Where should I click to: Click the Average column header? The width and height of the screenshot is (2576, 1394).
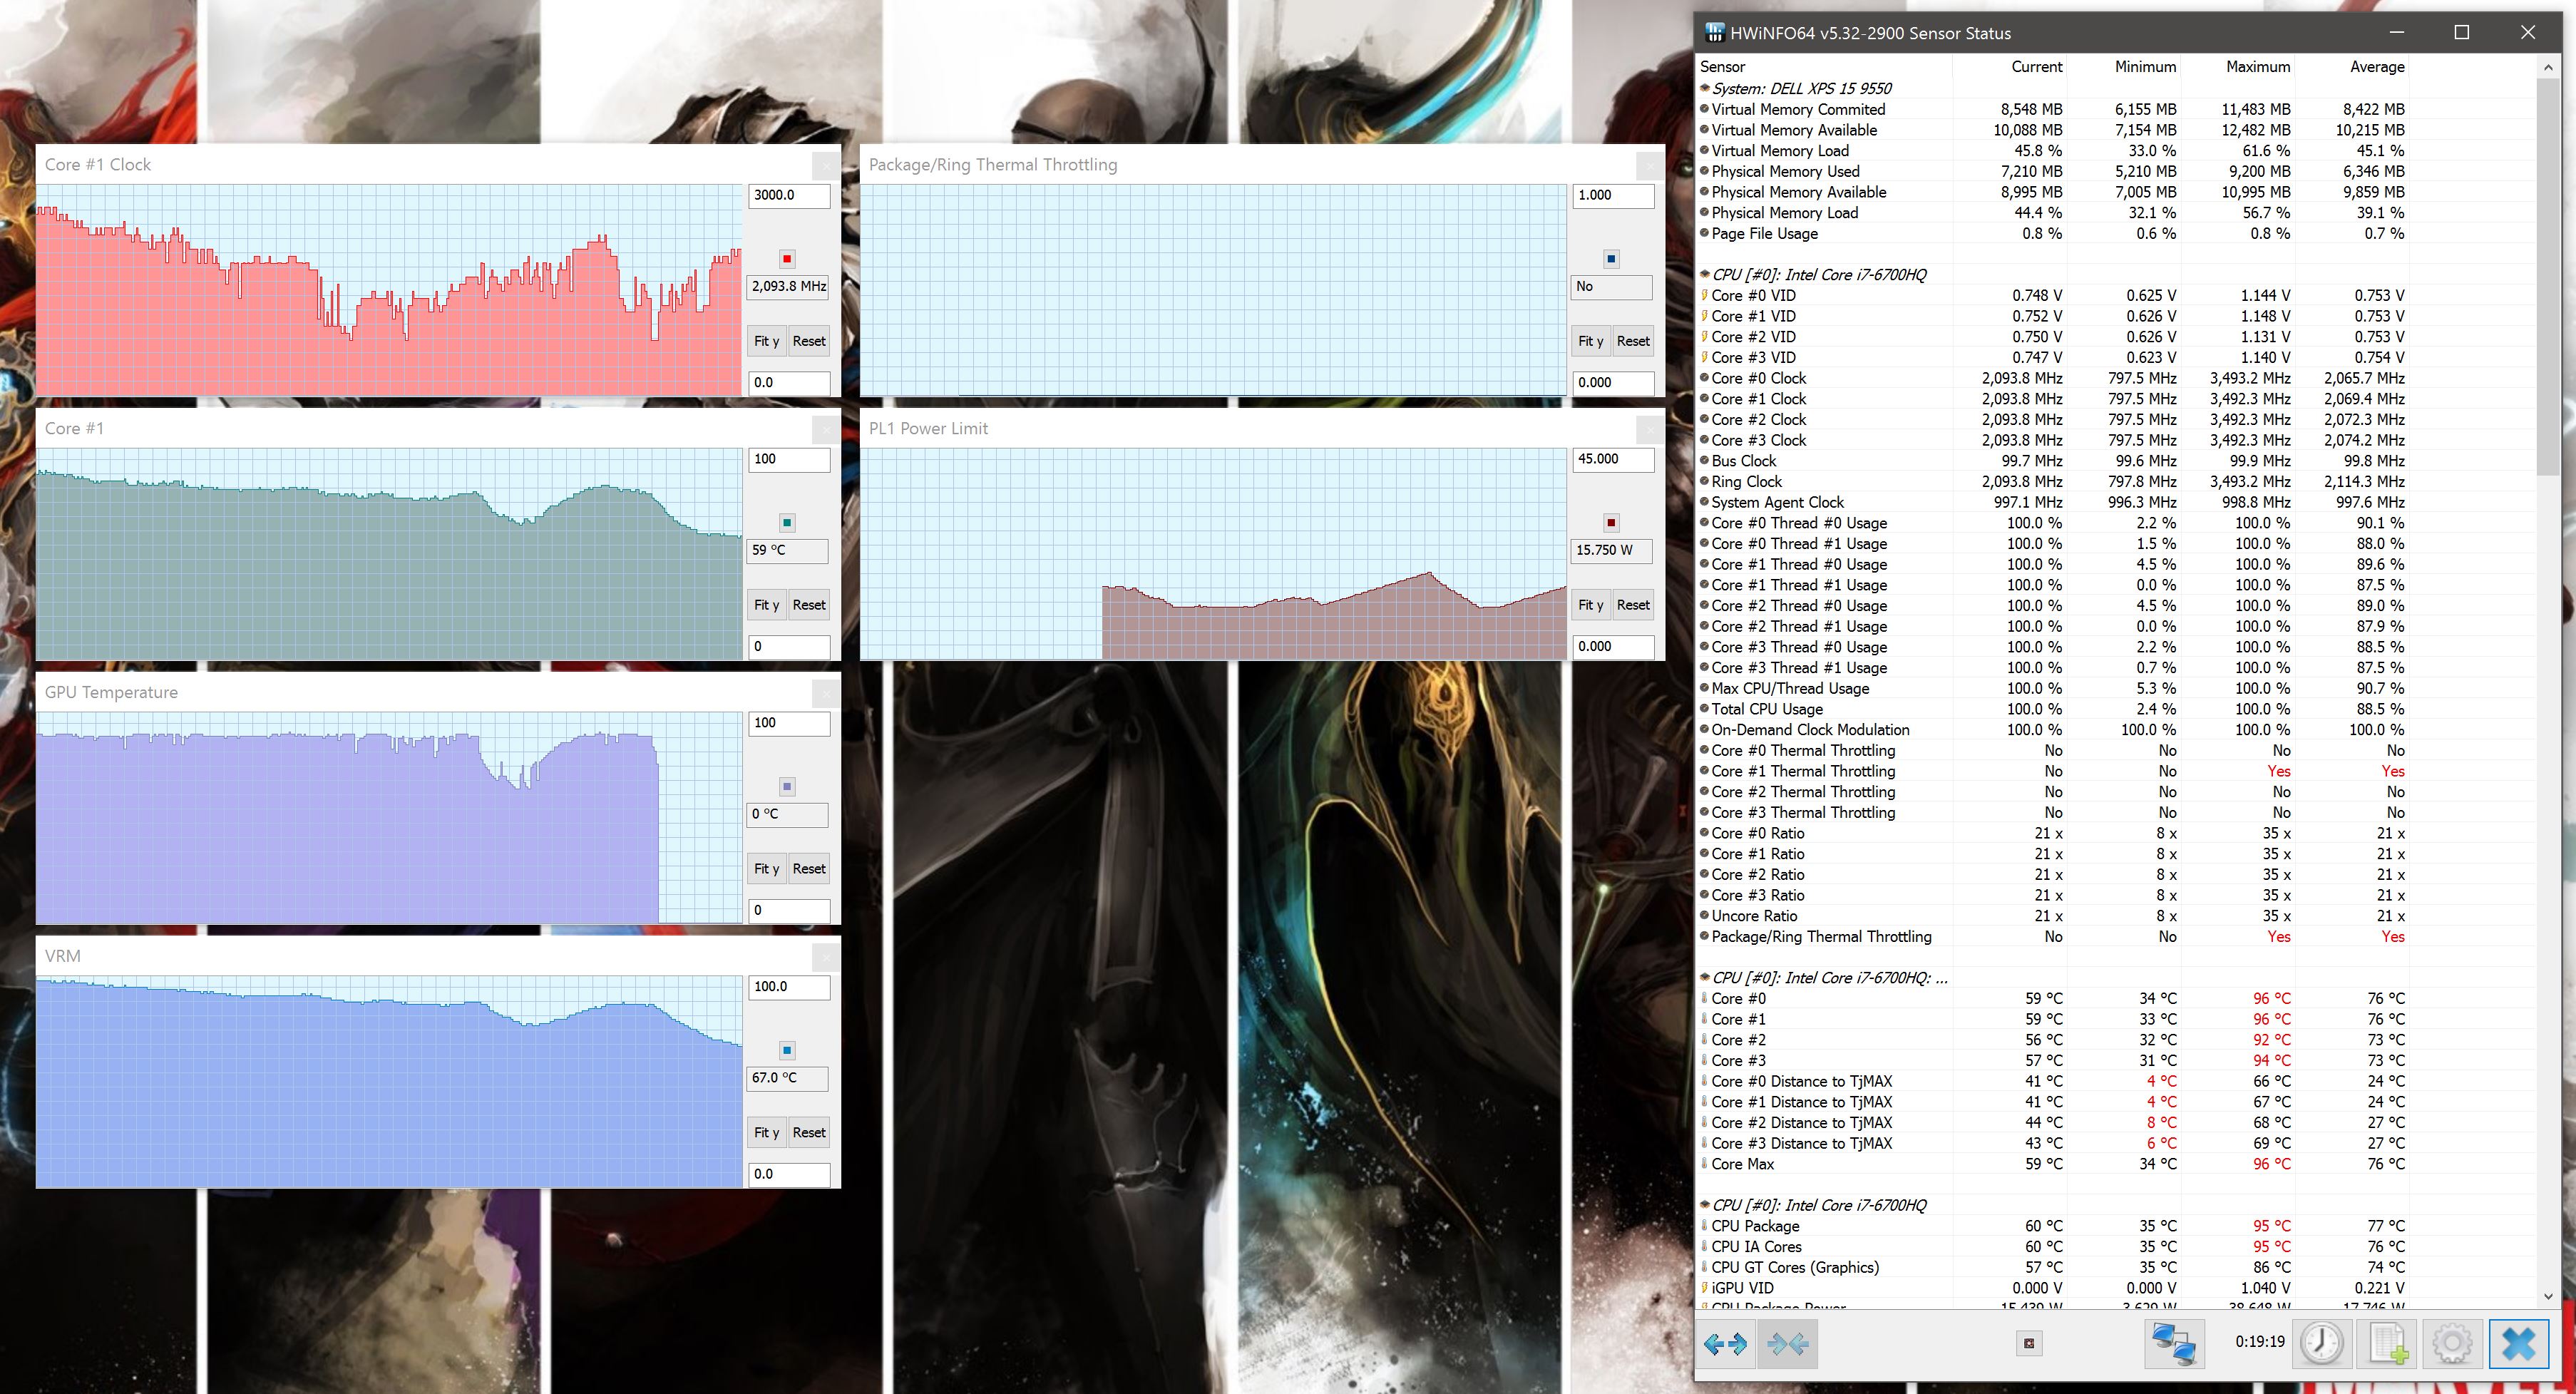tap(2351, 66)
